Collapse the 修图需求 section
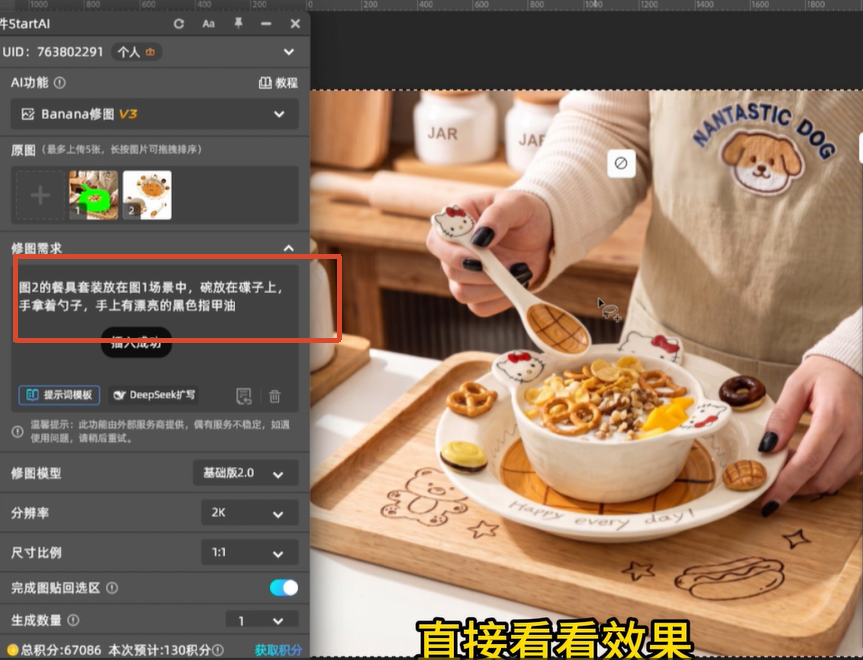 point(288,248)
